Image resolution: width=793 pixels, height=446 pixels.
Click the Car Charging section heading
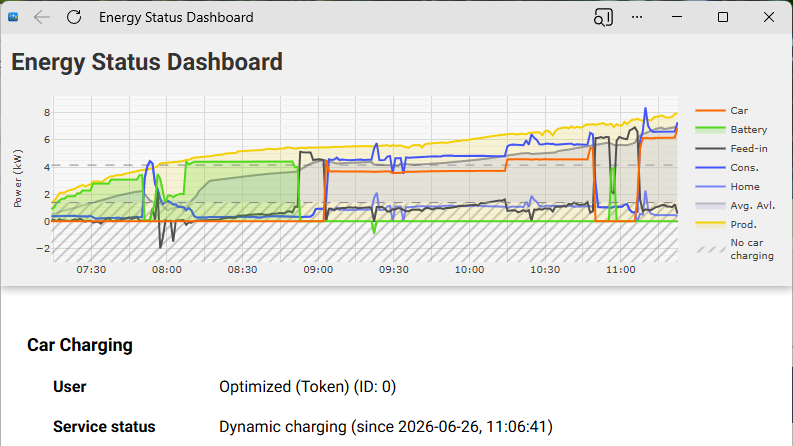[80, 345]
